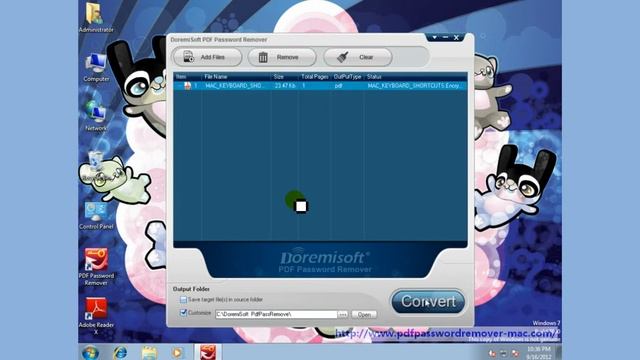Click the Remove button with trash icon
Screen dimensions: 640x360
pyautogui.click(x=282, y=57)
